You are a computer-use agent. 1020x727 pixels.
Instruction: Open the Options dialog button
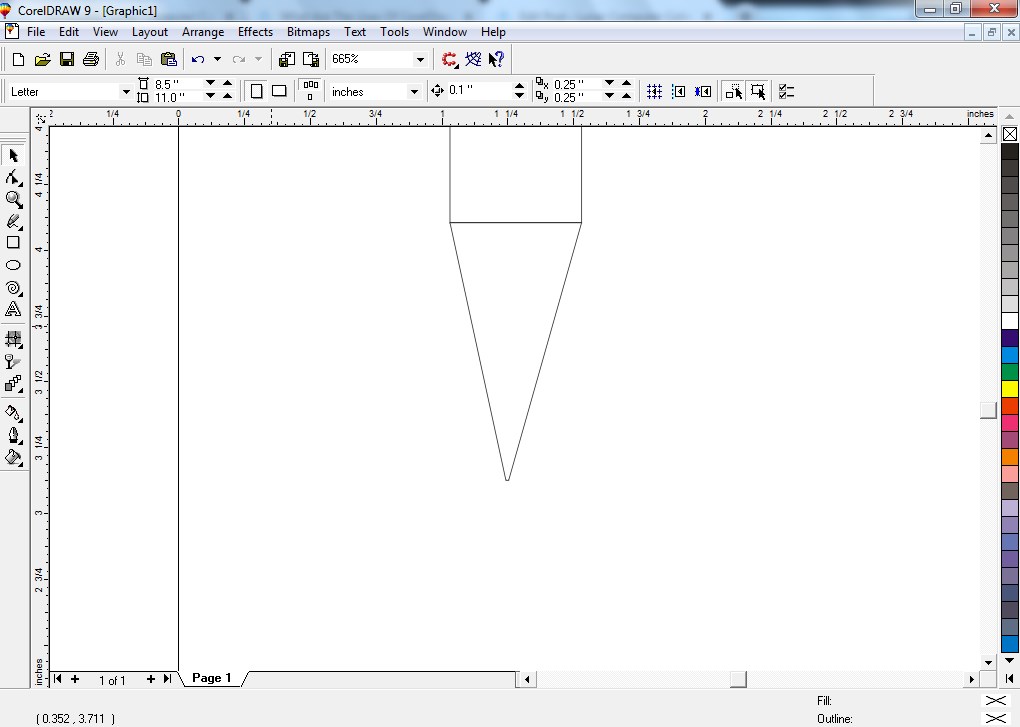(786, 92)
